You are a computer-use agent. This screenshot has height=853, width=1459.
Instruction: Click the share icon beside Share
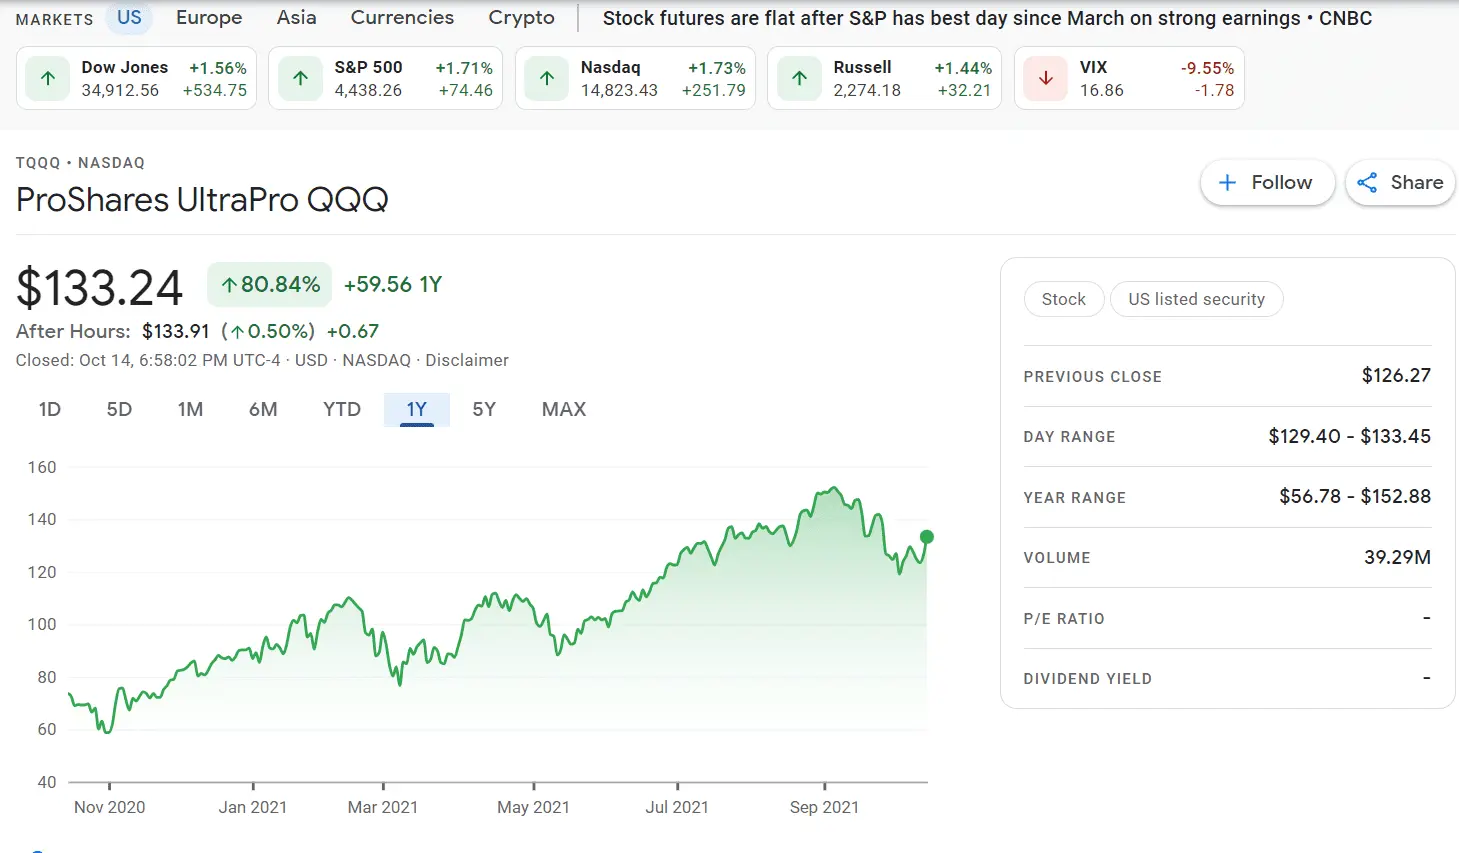point(1367,183)
